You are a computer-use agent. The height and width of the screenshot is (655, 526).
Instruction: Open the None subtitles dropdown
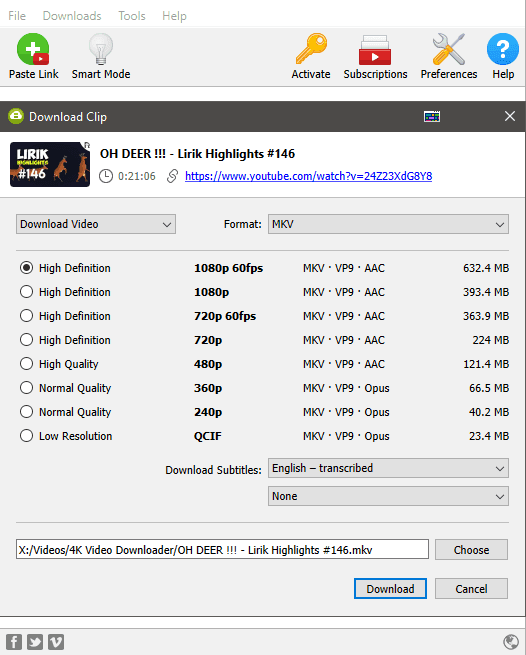388,496
